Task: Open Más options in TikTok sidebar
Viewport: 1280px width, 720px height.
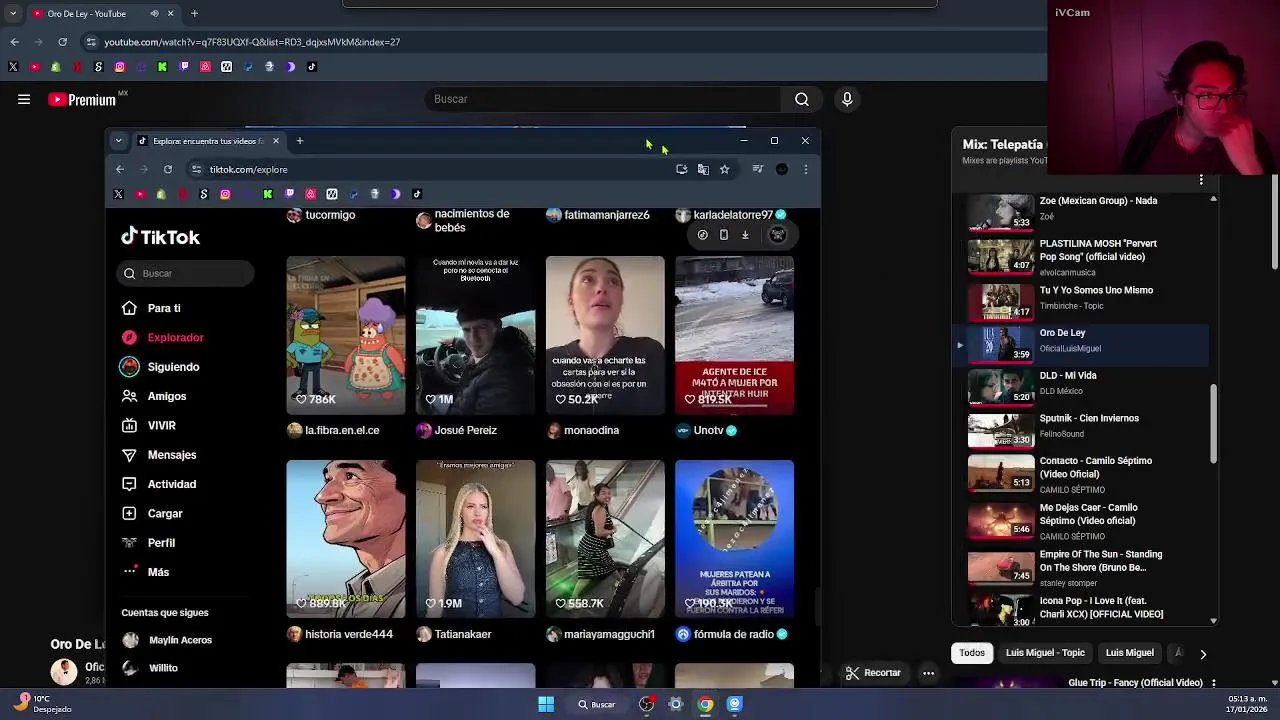Action: pyautogui.click(x=158, y=572)
